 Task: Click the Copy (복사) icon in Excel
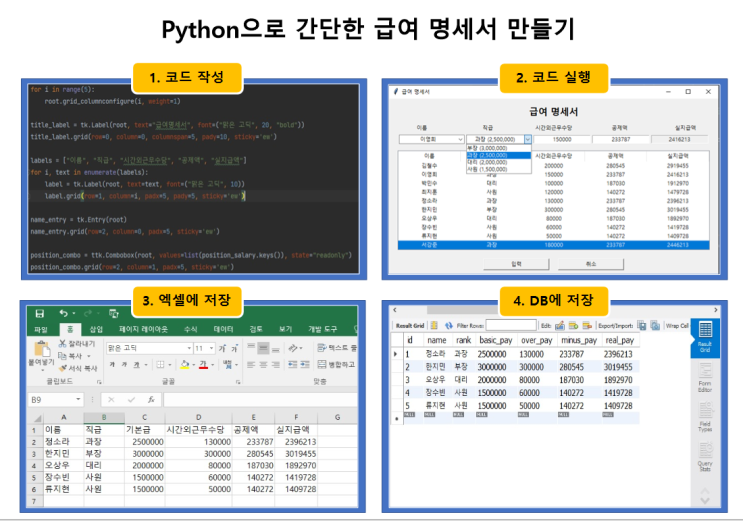62,356
